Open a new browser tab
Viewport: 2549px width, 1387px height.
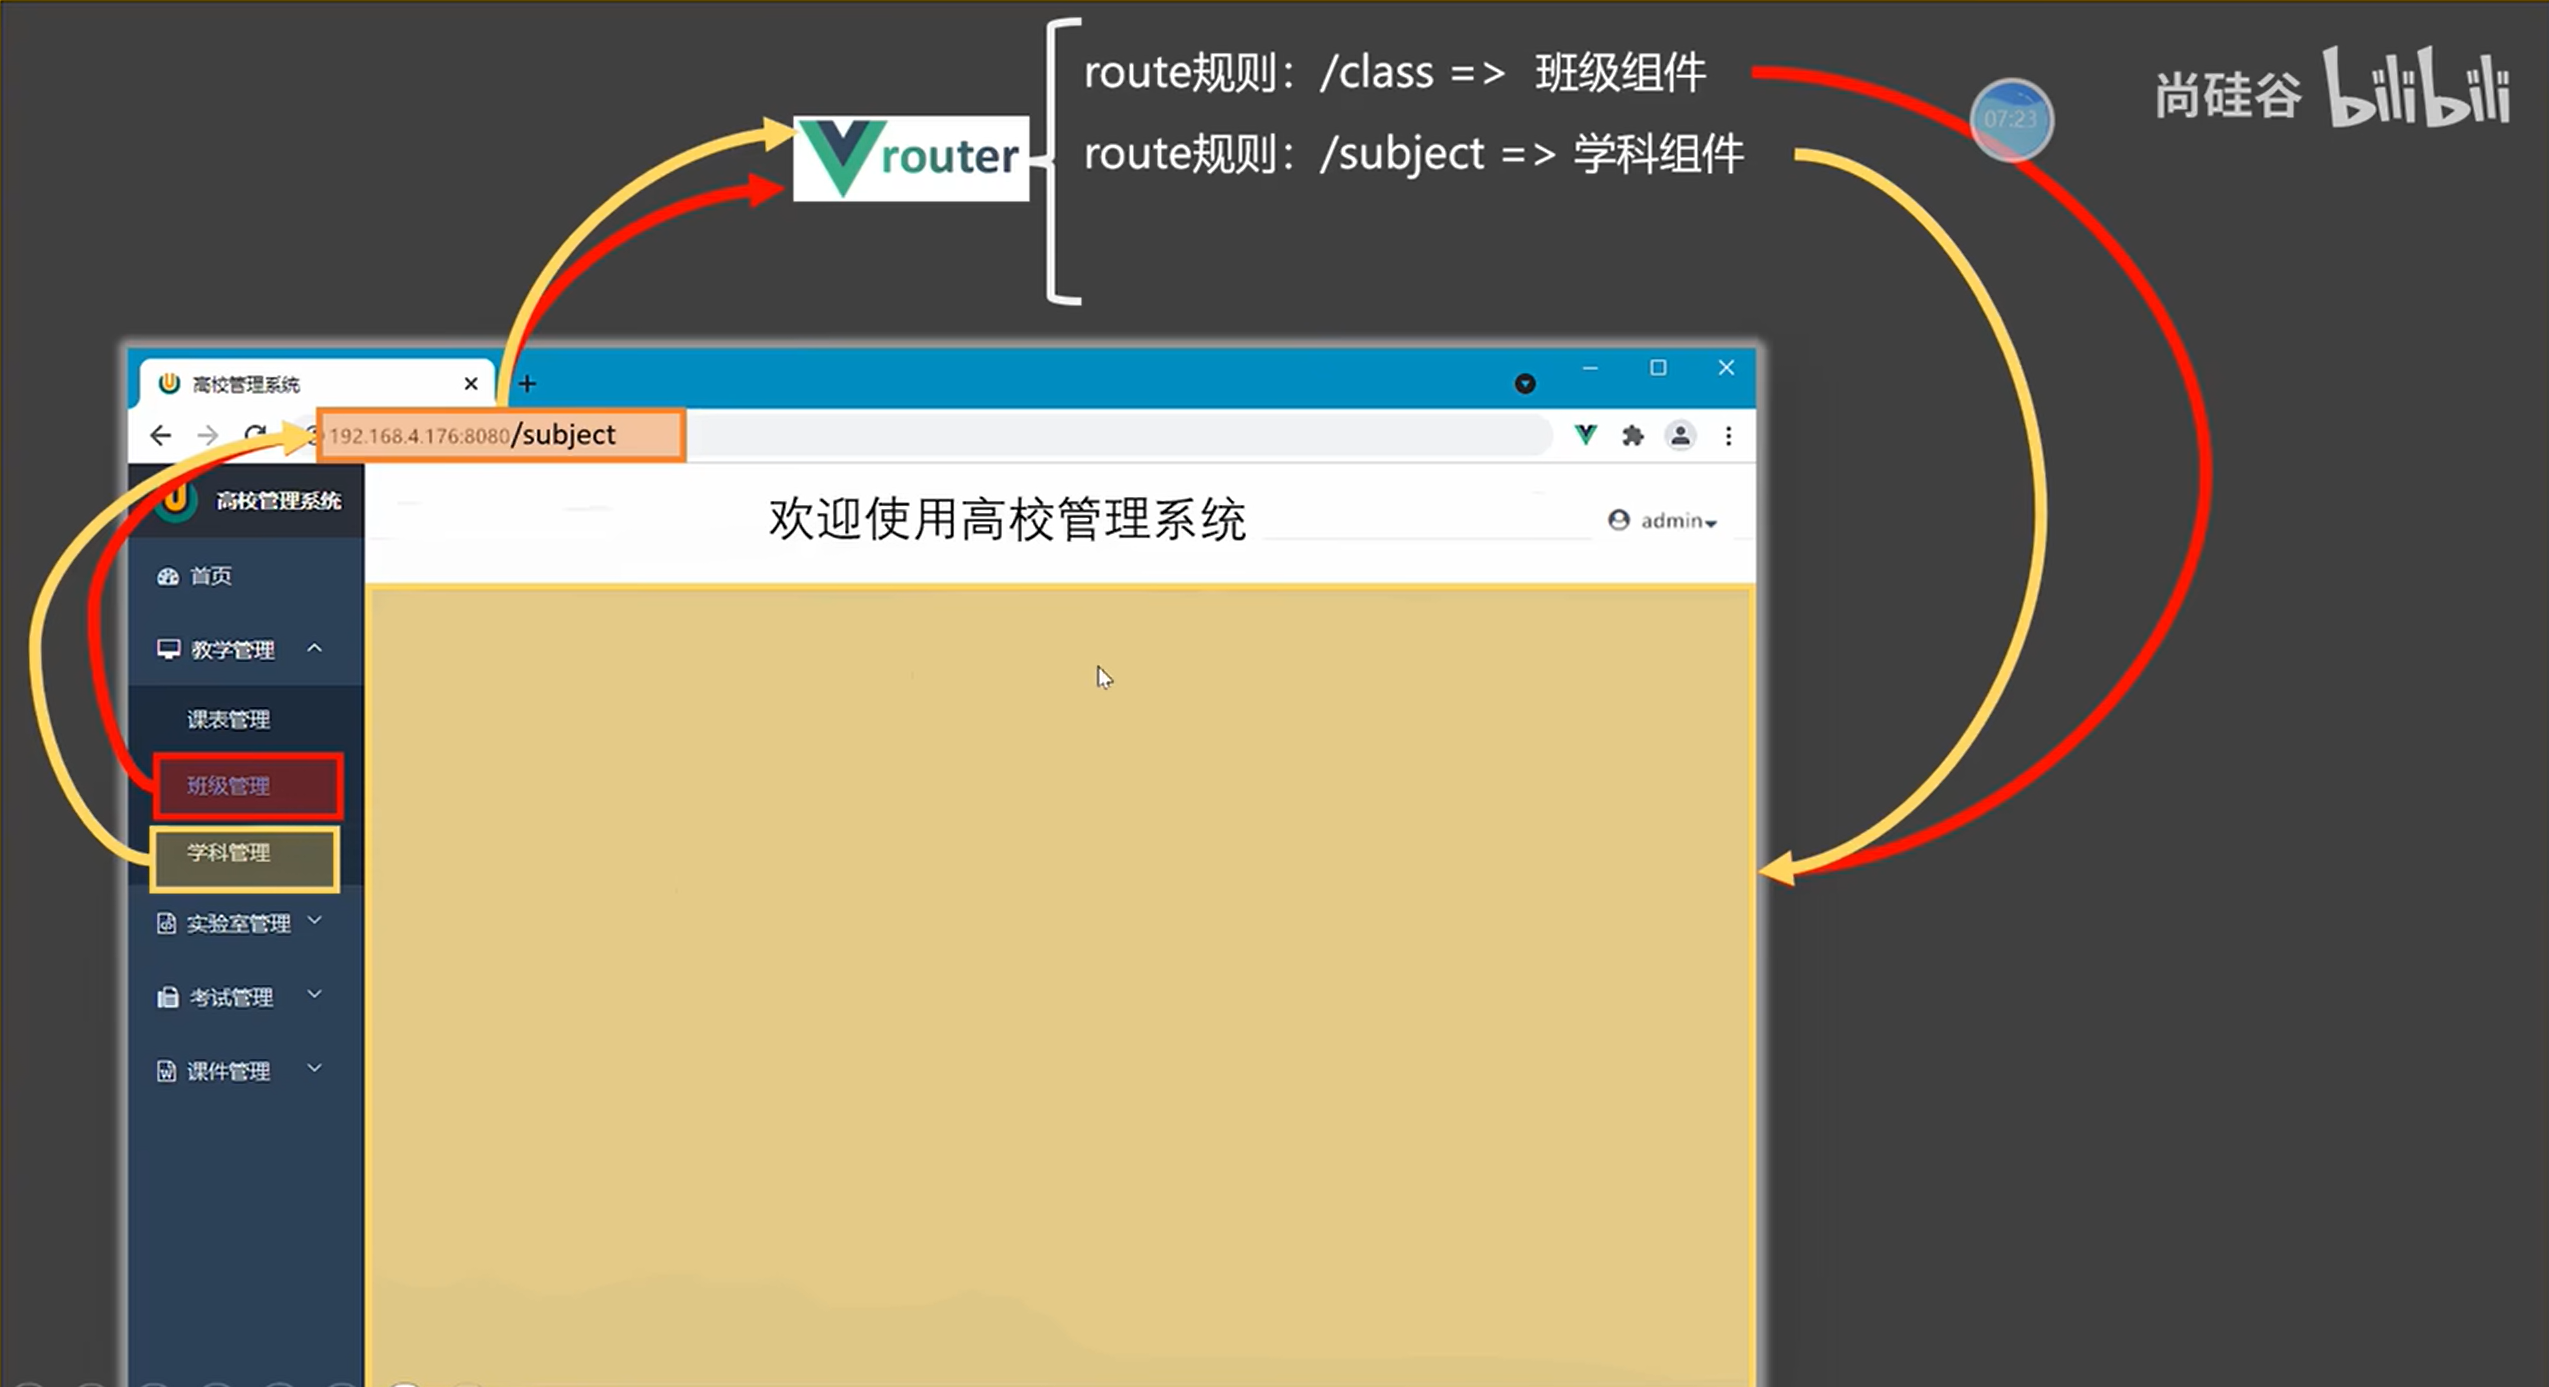[526, 382]
